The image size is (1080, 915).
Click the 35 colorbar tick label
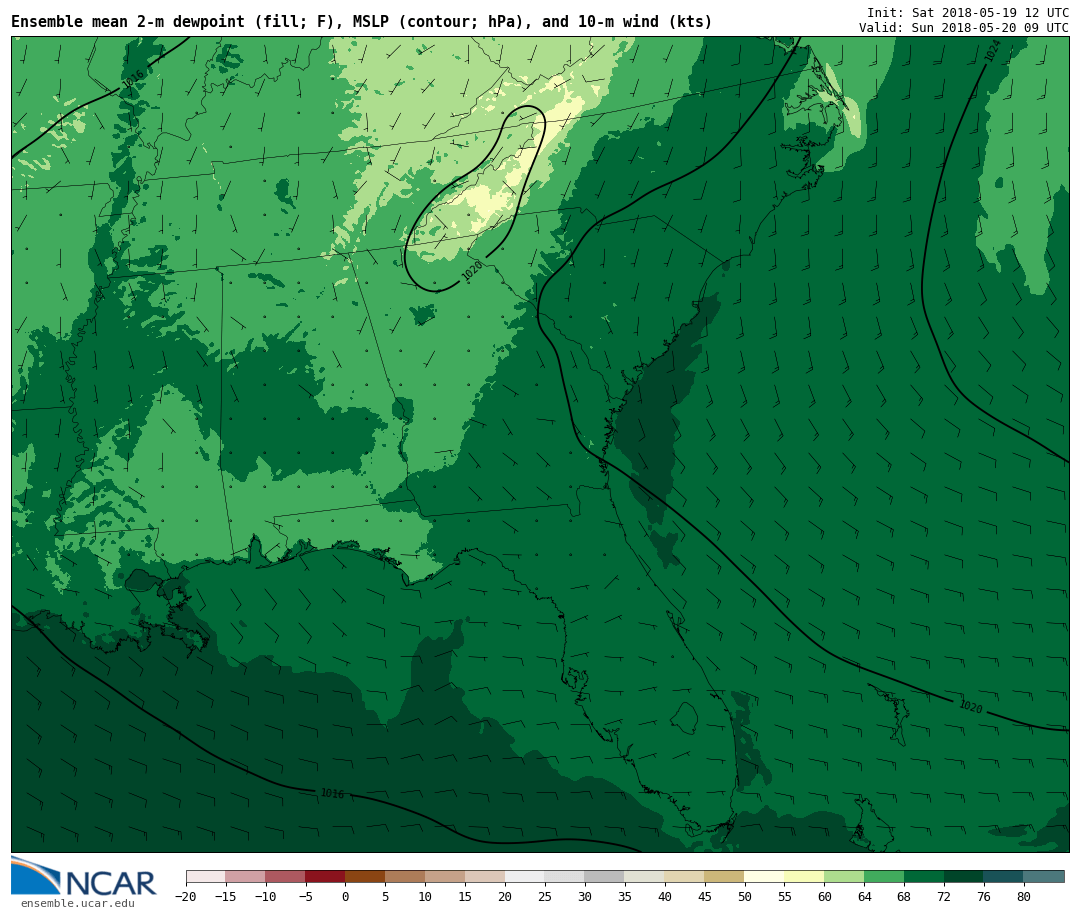pos(625,896)
